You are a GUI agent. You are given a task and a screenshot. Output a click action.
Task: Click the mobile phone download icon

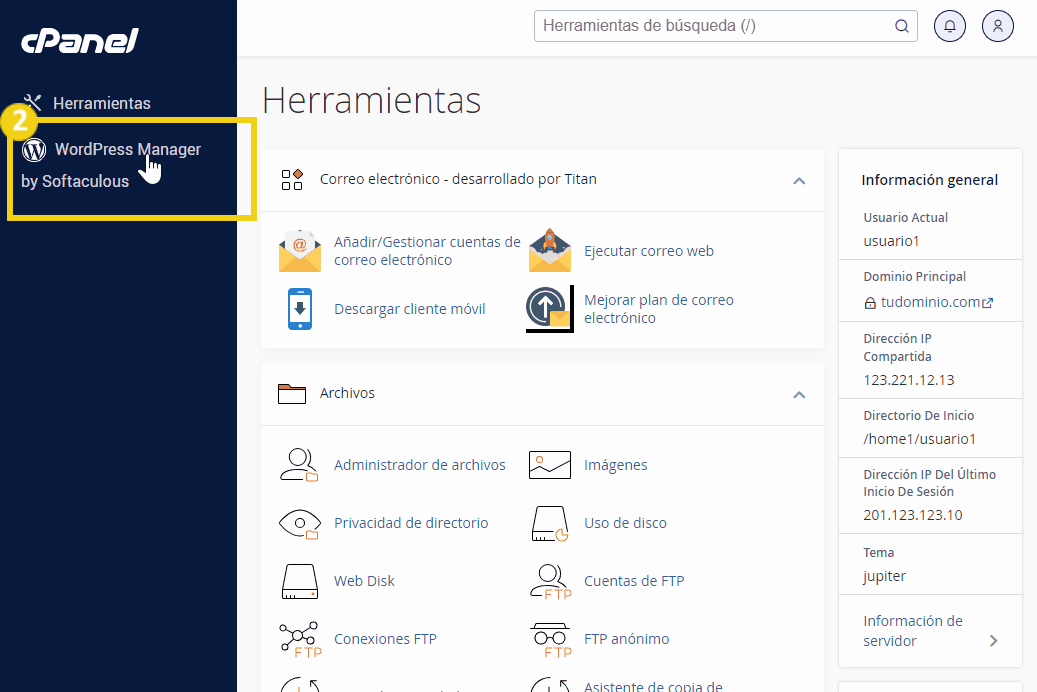300,309
